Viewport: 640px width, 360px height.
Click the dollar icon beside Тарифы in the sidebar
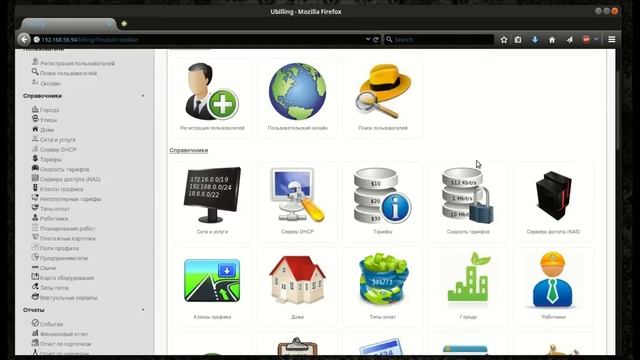click(35, 158)
